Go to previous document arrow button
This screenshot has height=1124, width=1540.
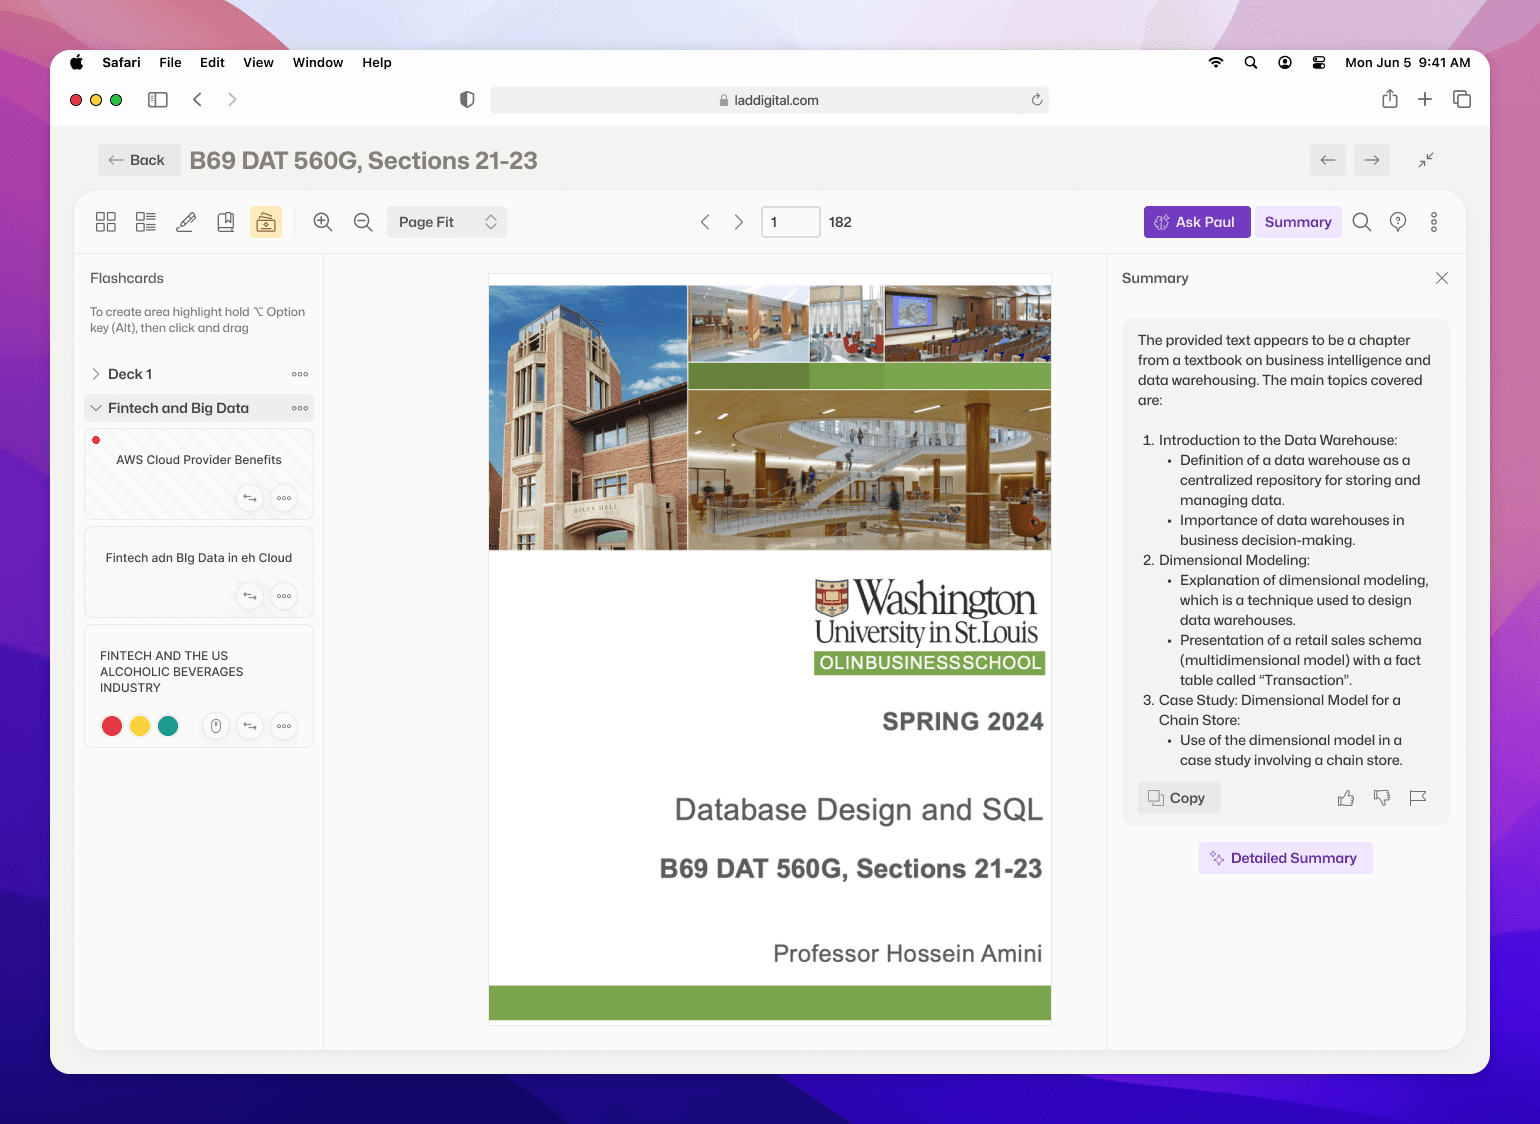1328,160
